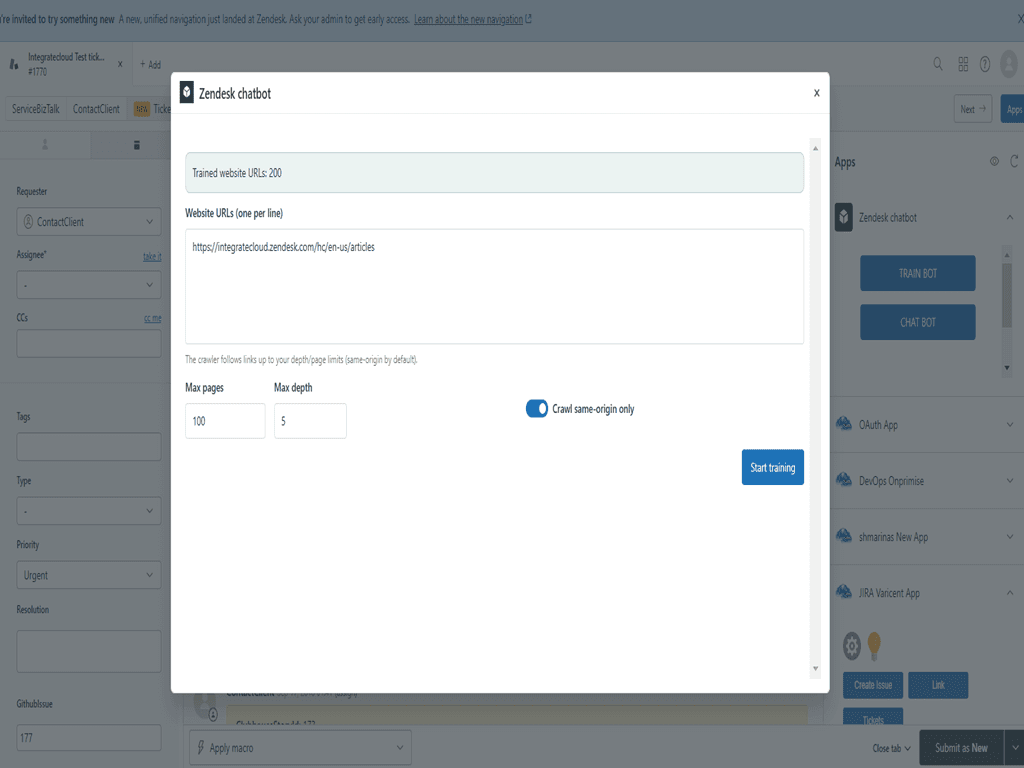Close the Zendesk chatbot dialog
Screen dimensions: 1024x768
coord(816,93)
